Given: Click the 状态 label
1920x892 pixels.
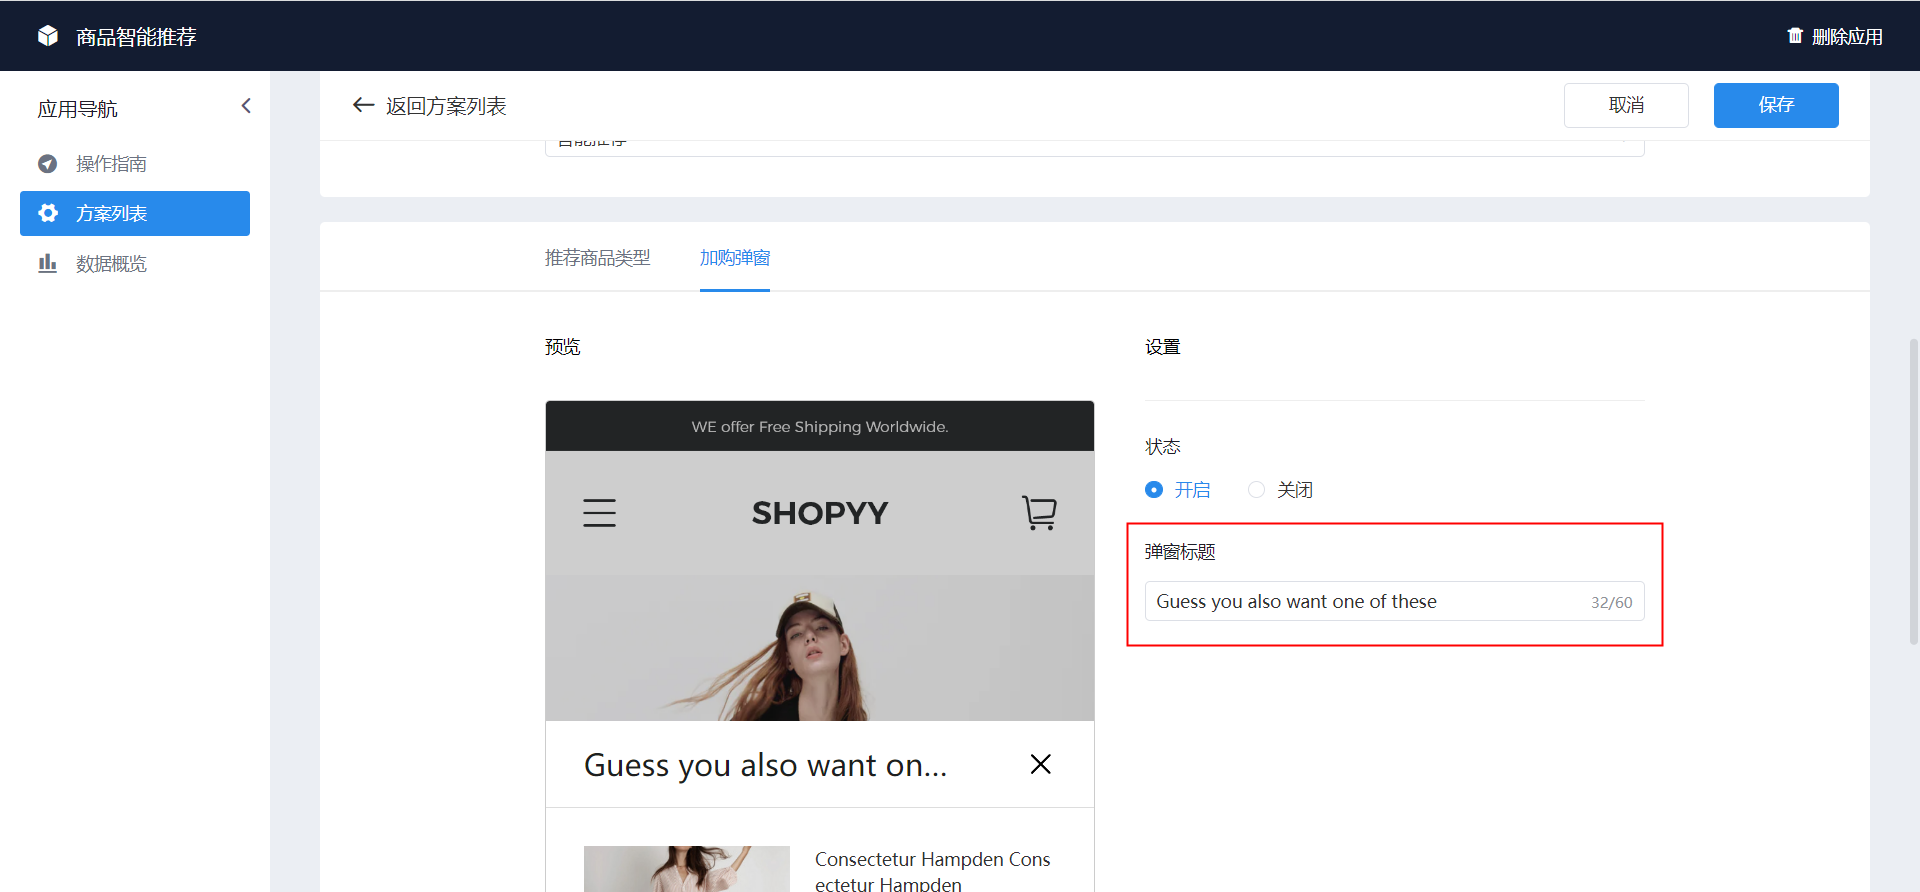Looking at the screenshot, I should (x=1162, y=446).
